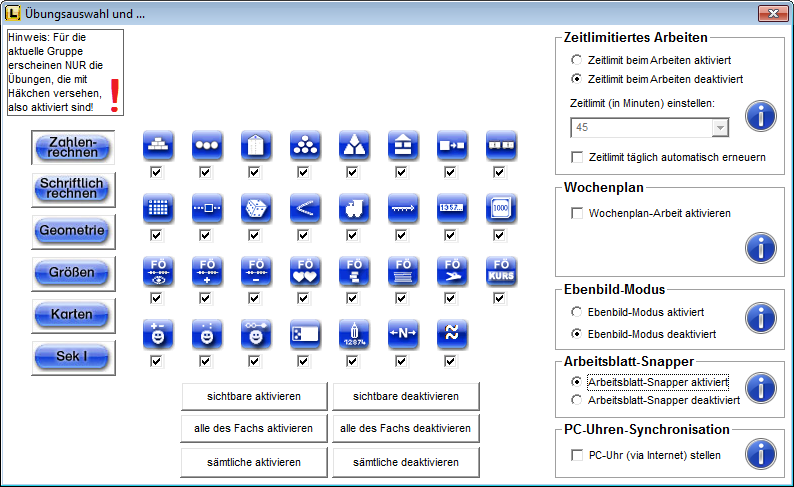Select Ebenbild-Modus aktiviert radio button
794x487 pixels.
click(577, 312)
